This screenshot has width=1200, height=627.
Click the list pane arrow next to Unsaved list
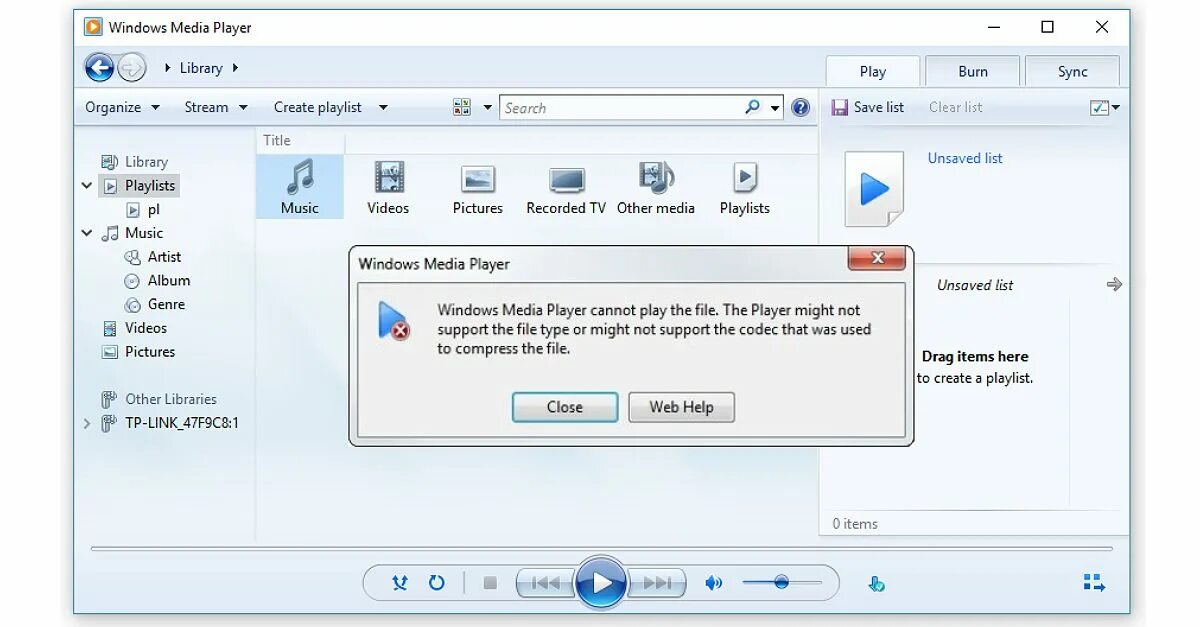tap(1114, 285)
